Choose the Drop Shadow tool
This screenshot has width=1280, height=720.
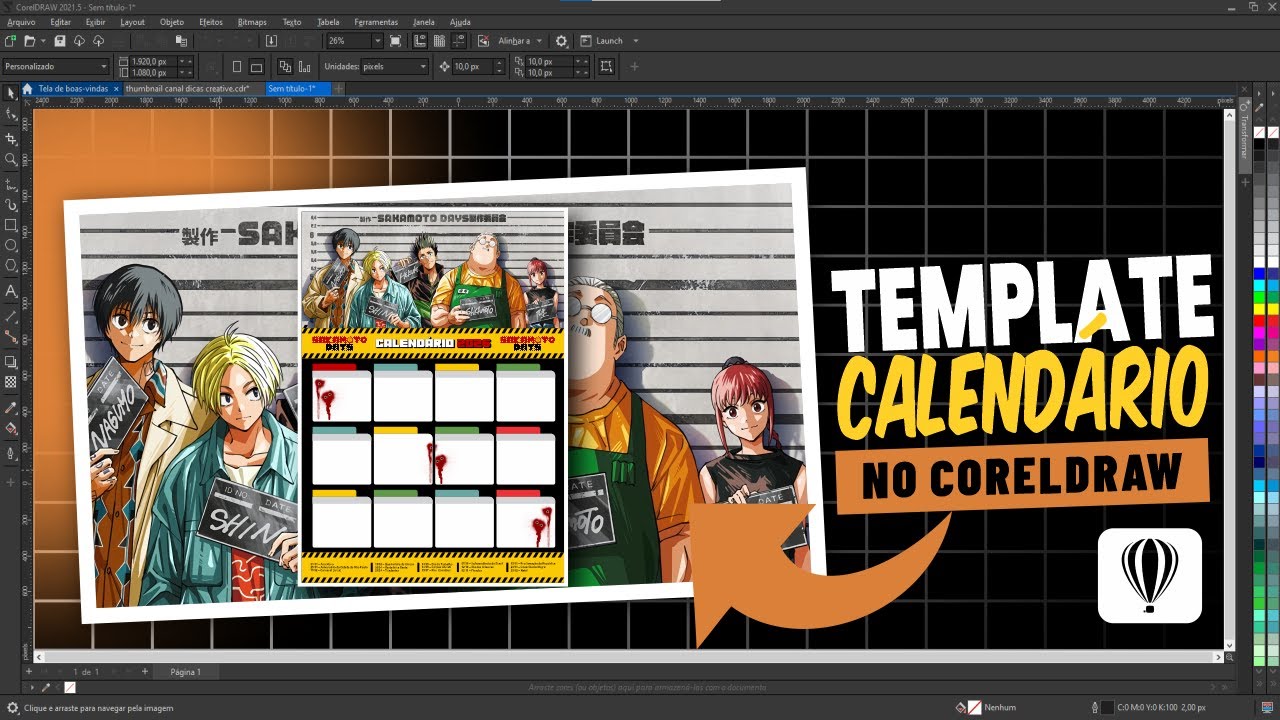[x=11, y=361]
